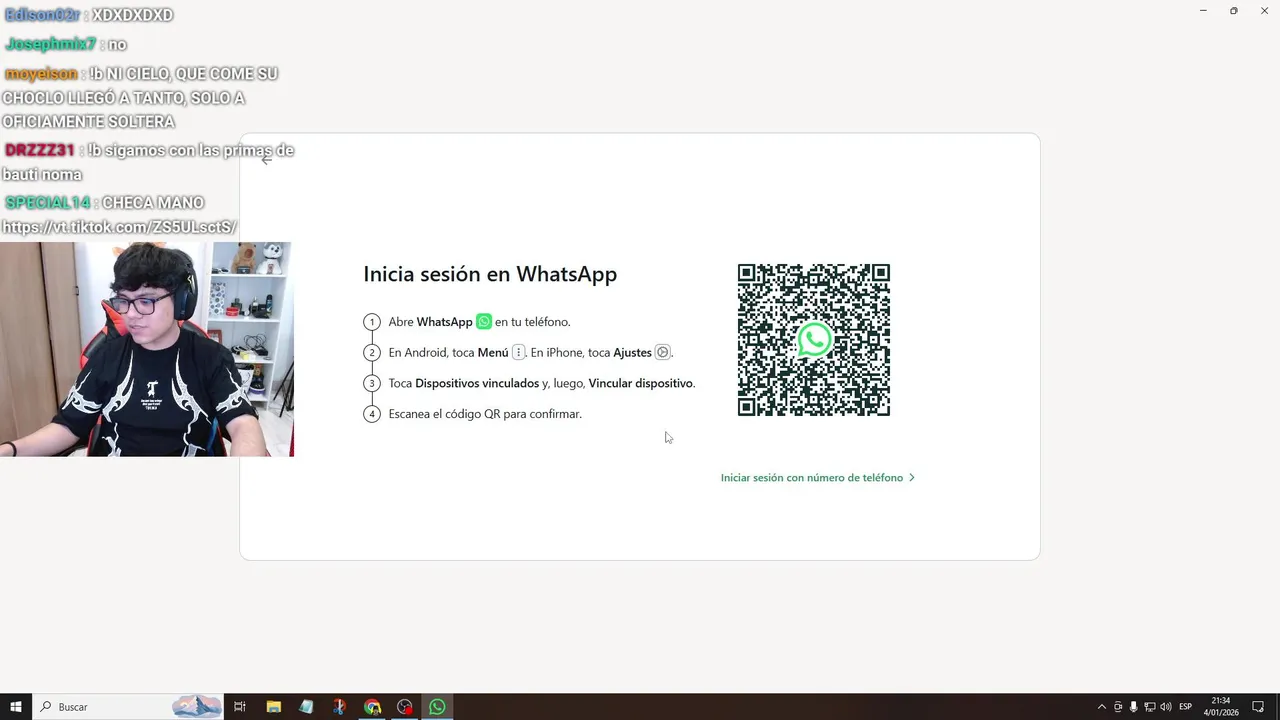Switch to Google Chrome in the taskbar
1280x720 pixels.
372,707
